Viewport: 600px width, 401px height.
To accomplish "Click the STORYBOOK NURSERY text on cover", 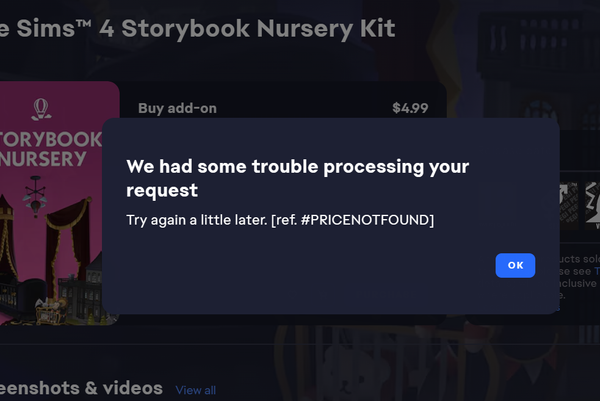I will [50, 146].
